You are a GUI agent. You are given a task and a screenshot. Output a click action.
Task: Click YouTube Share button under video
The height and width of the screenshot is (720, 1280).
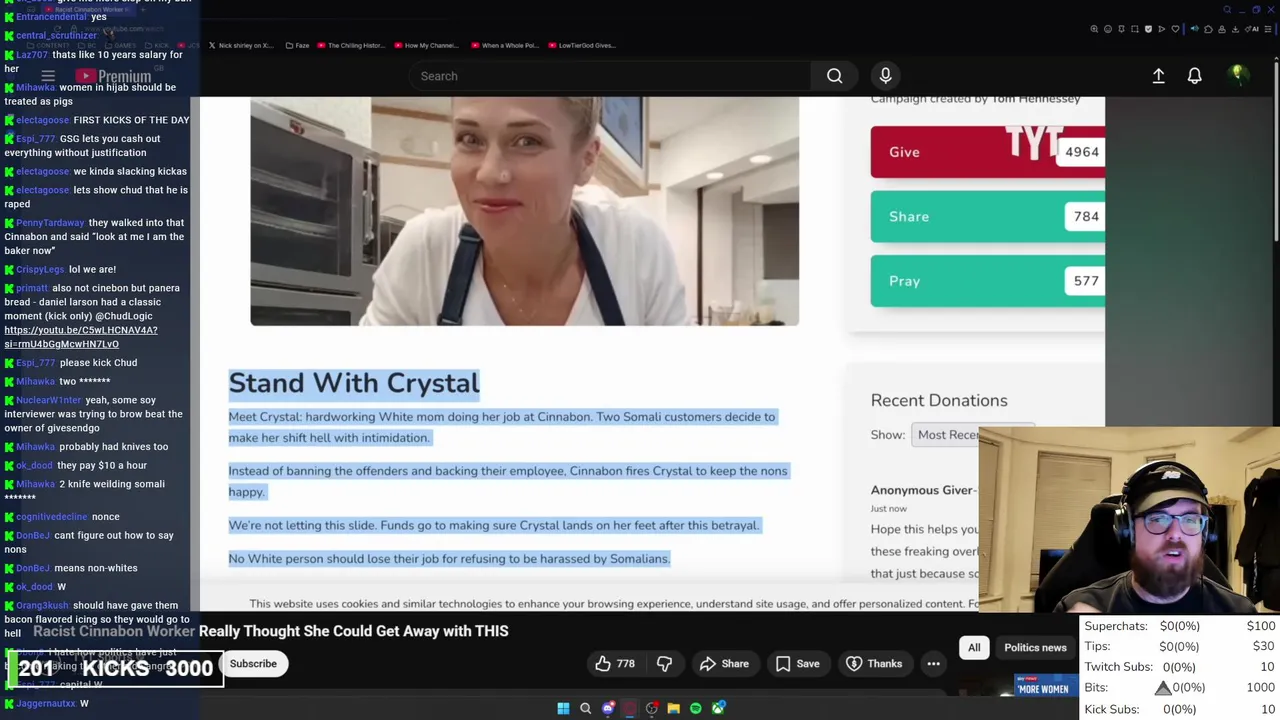click(x=724, y=664)
